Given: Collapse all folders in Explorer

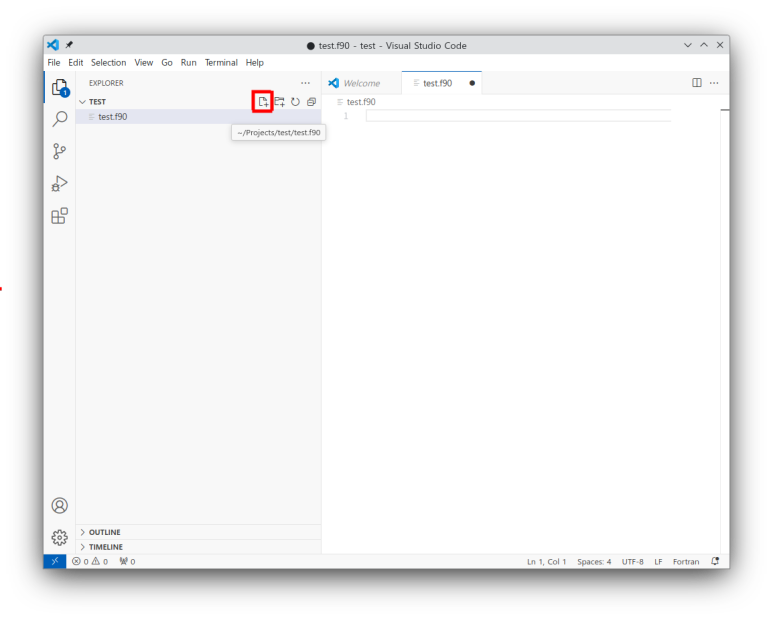Looking at the screenshot, I should tap(311, 102).
